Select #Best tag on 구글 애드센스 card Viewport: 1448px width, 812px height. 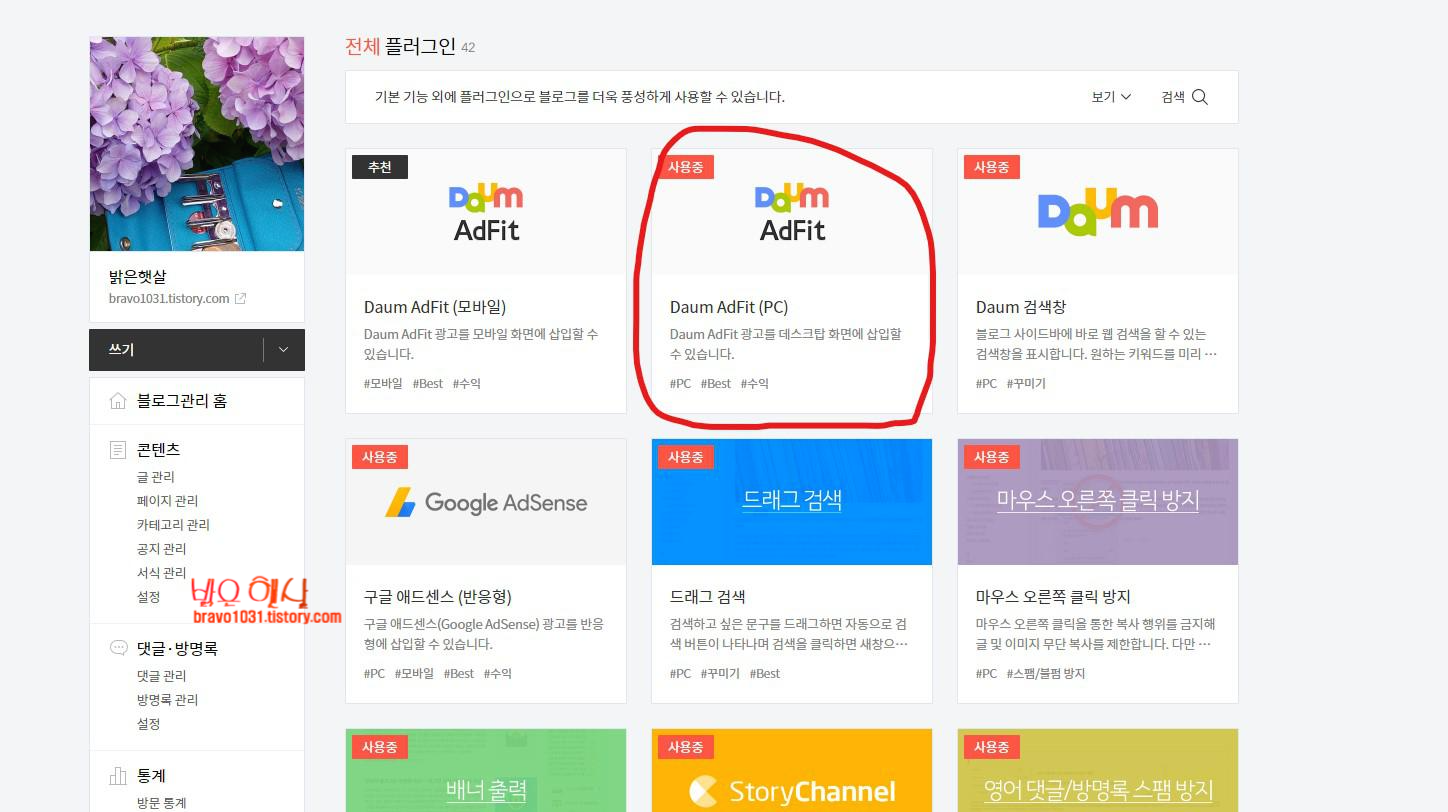[459, 674]
